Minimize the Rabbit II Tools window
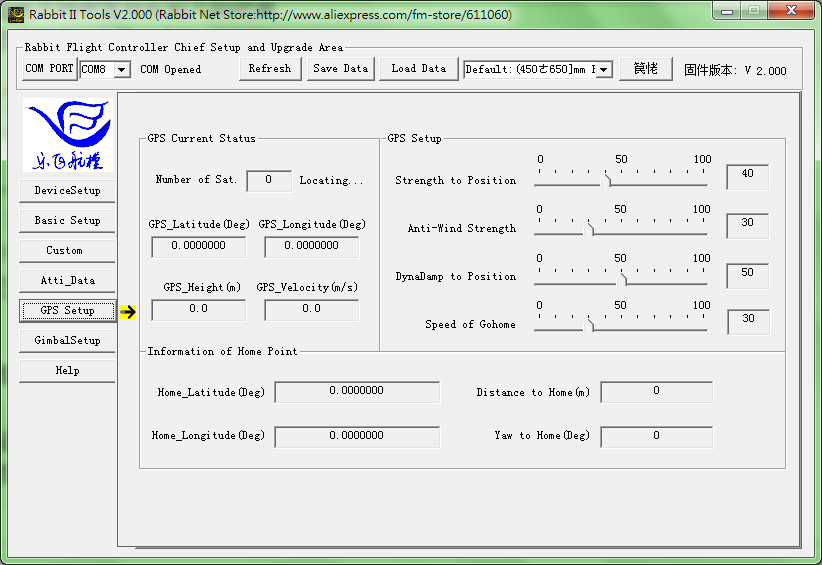The width and height of the screenshot is (822, 565). pyautogui.click(x=727, y=10)
